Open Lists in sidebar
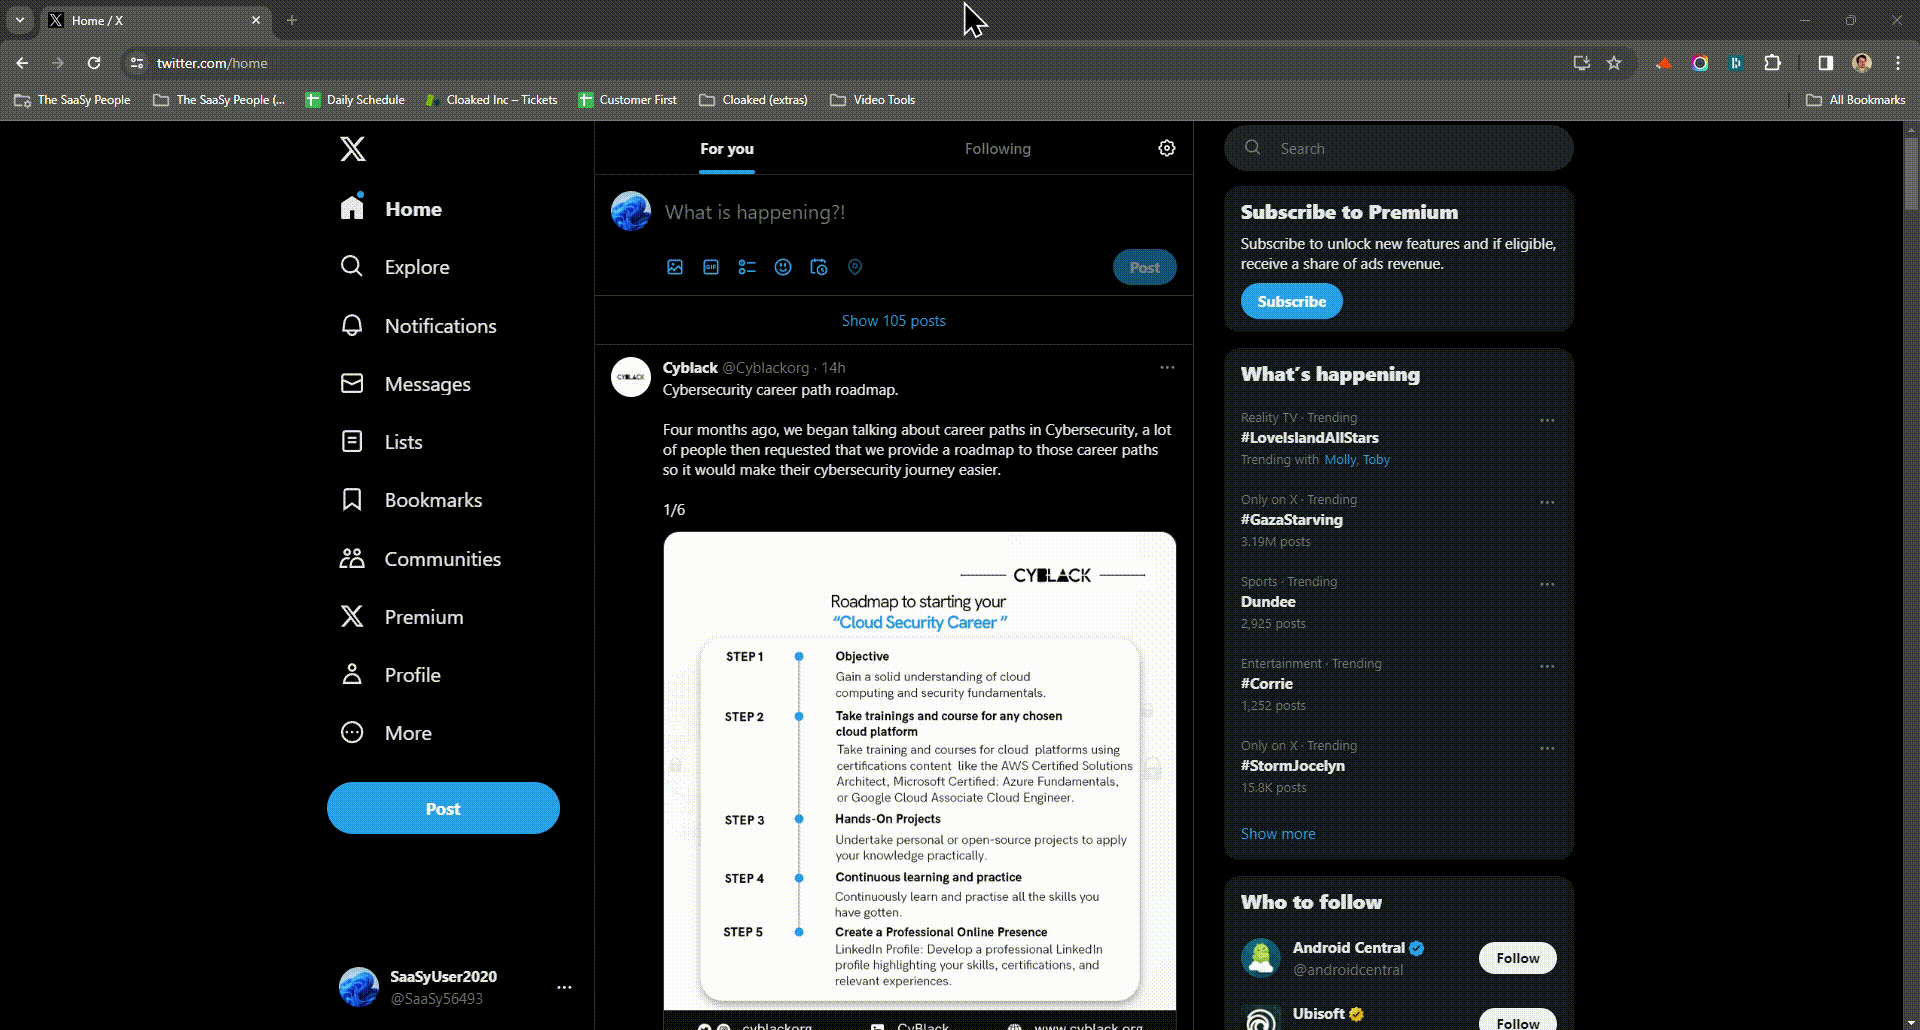Viewport: 1920px width, 1030px height. [x=381, y=442]
